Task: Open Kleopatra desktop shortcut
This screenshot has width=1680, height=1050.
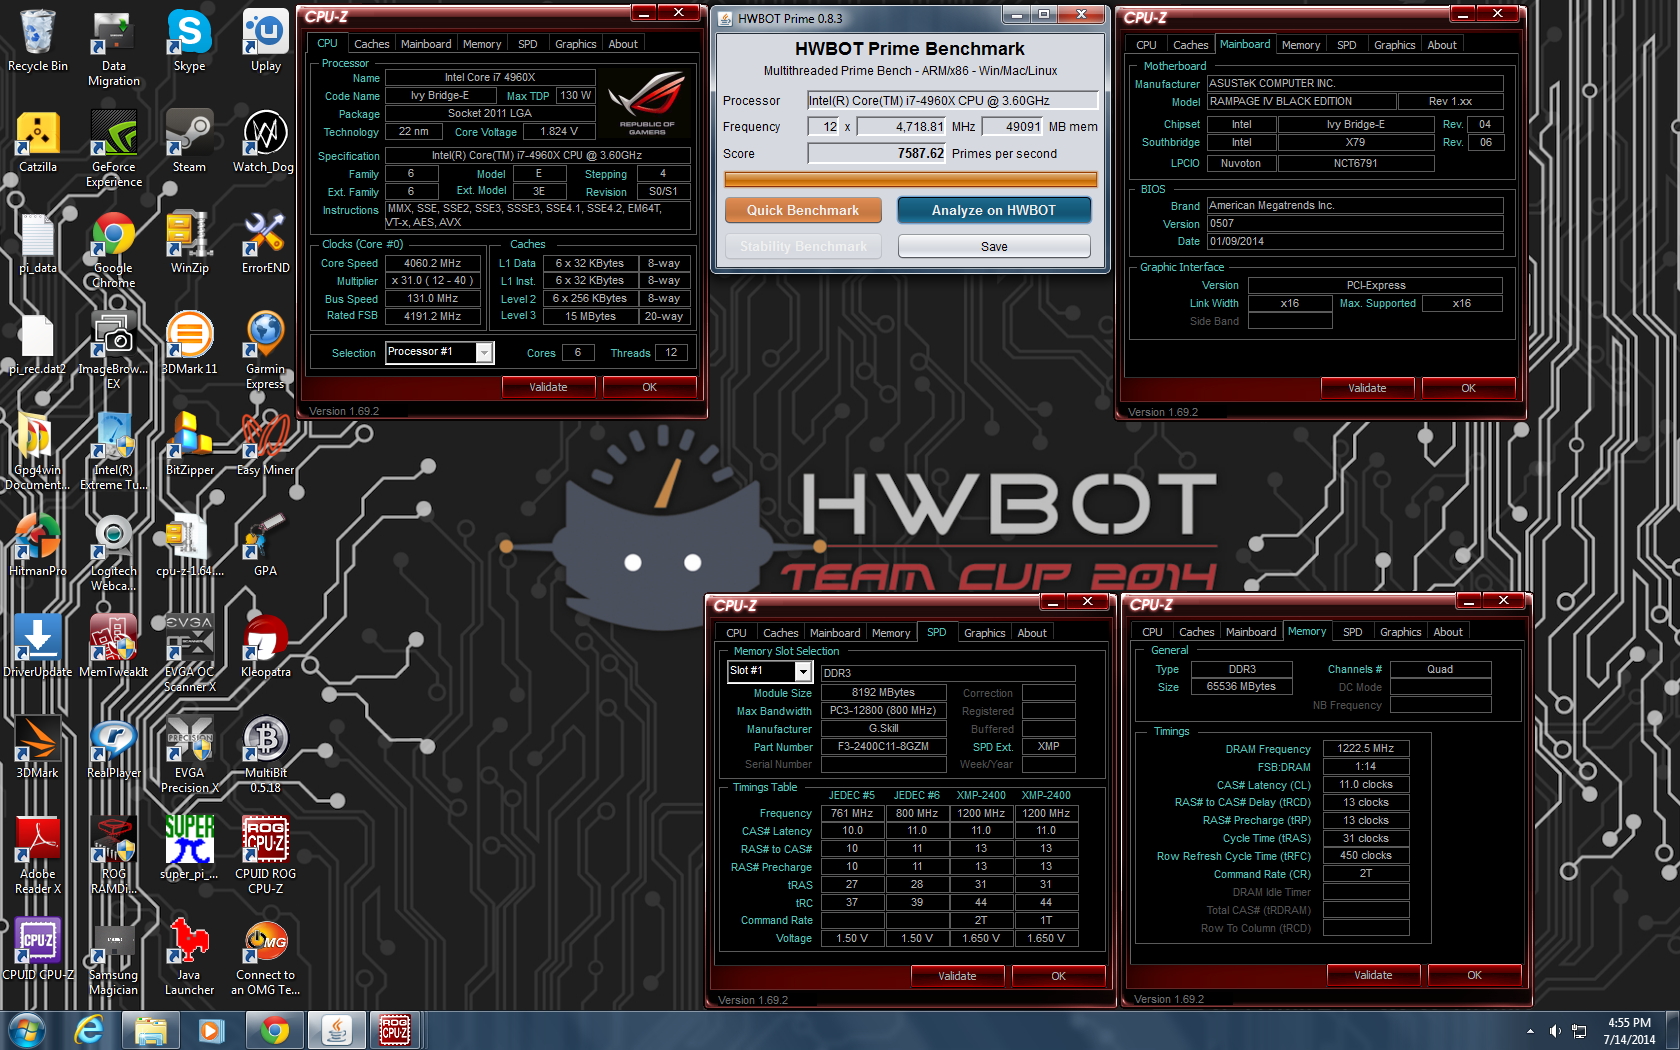Action: coord(265,646)
